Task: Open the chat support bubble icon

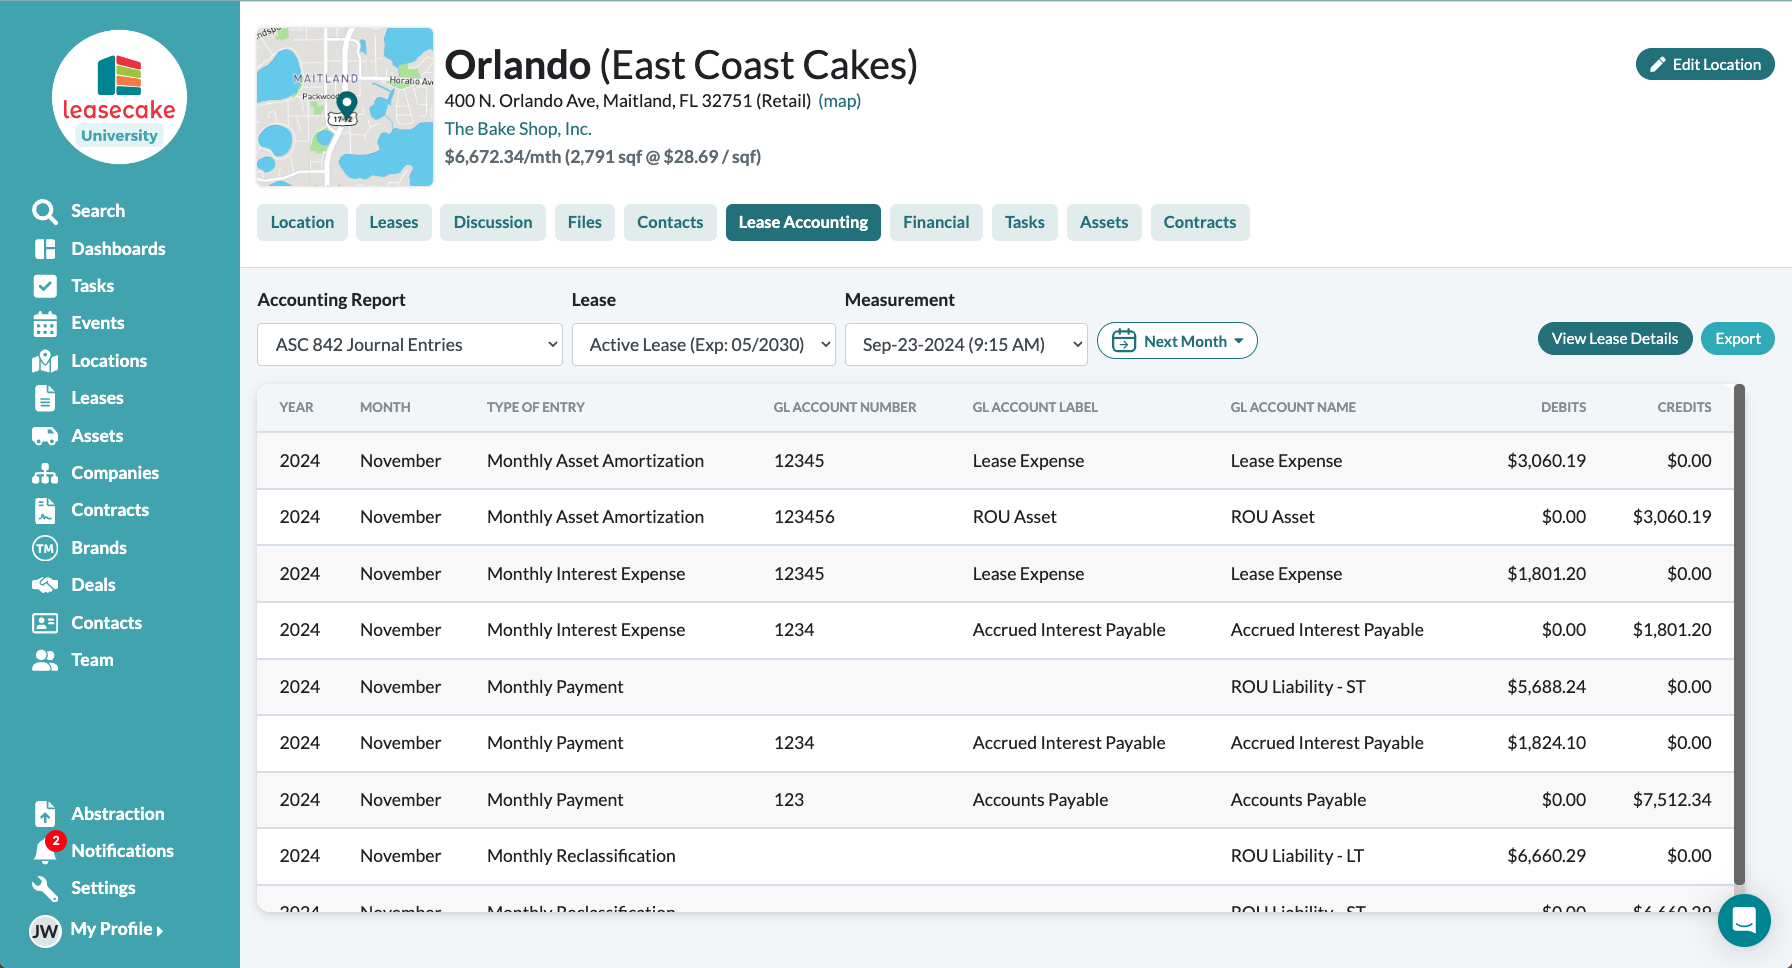Action: [x=1744, y=920]
